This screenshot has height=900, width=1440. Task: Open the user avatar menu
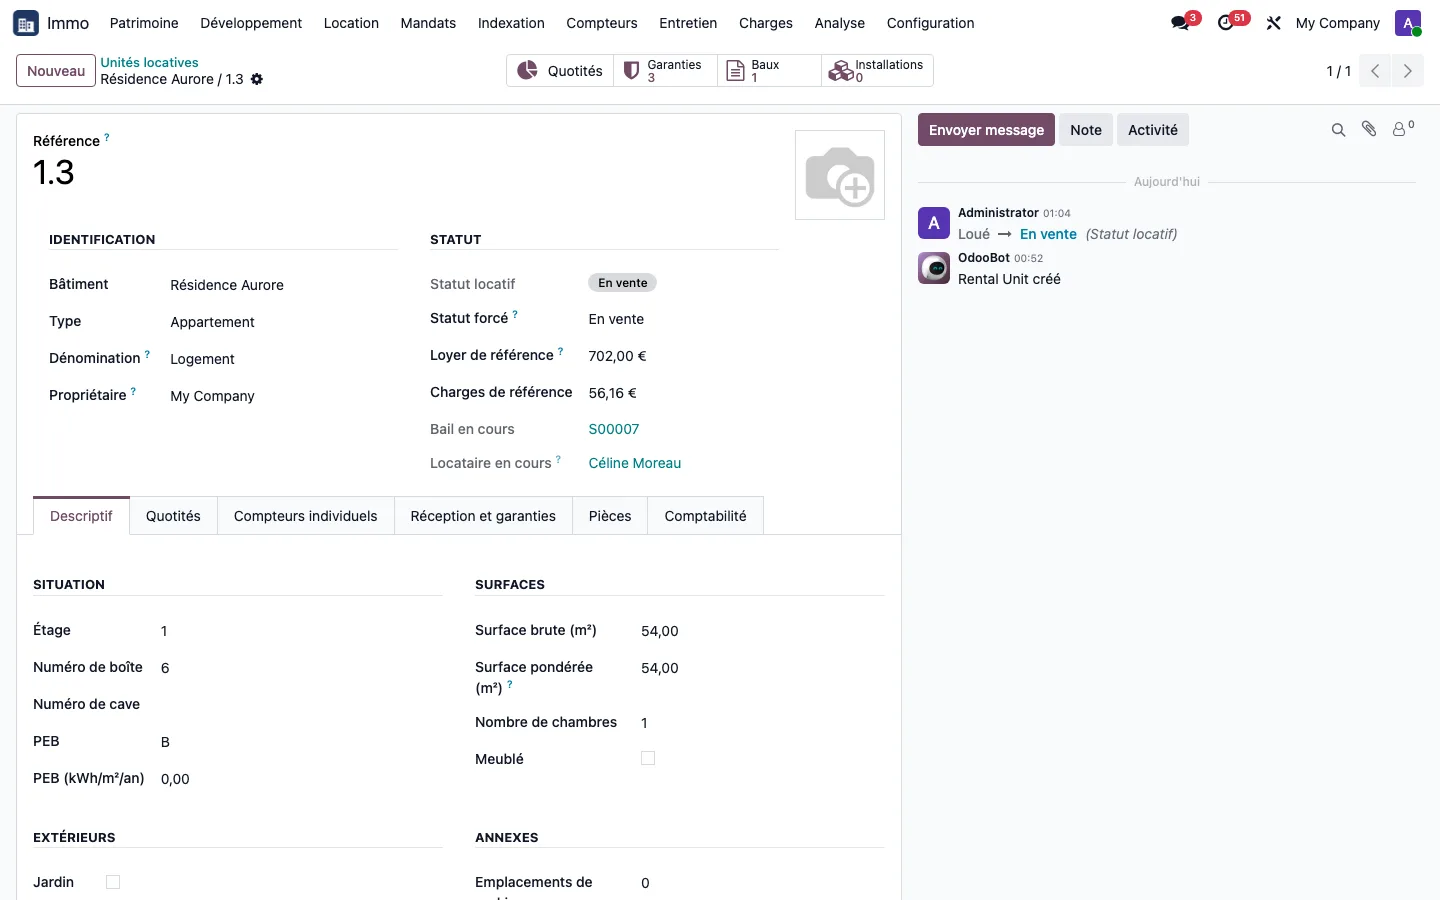coord(1408,23)
